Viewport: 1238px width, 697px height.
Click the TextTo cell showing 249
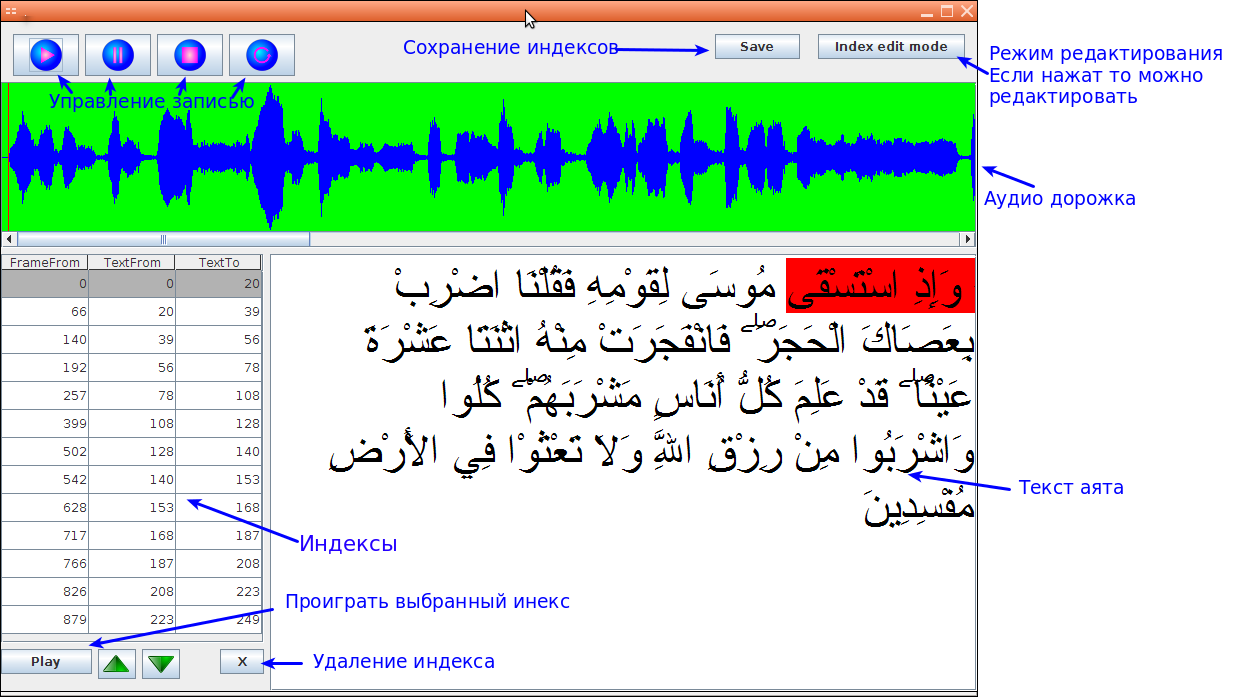click(x=219, y=620)
